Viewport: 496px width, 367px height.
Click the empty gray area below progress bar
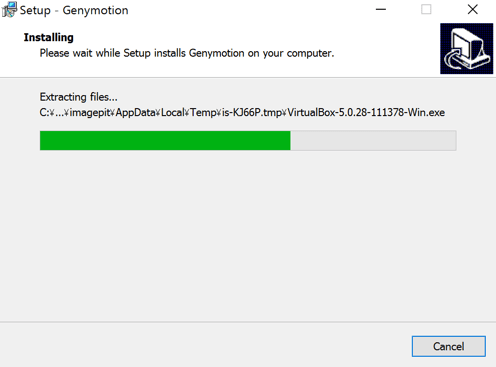pyautogui.click(x=248, y=233)
